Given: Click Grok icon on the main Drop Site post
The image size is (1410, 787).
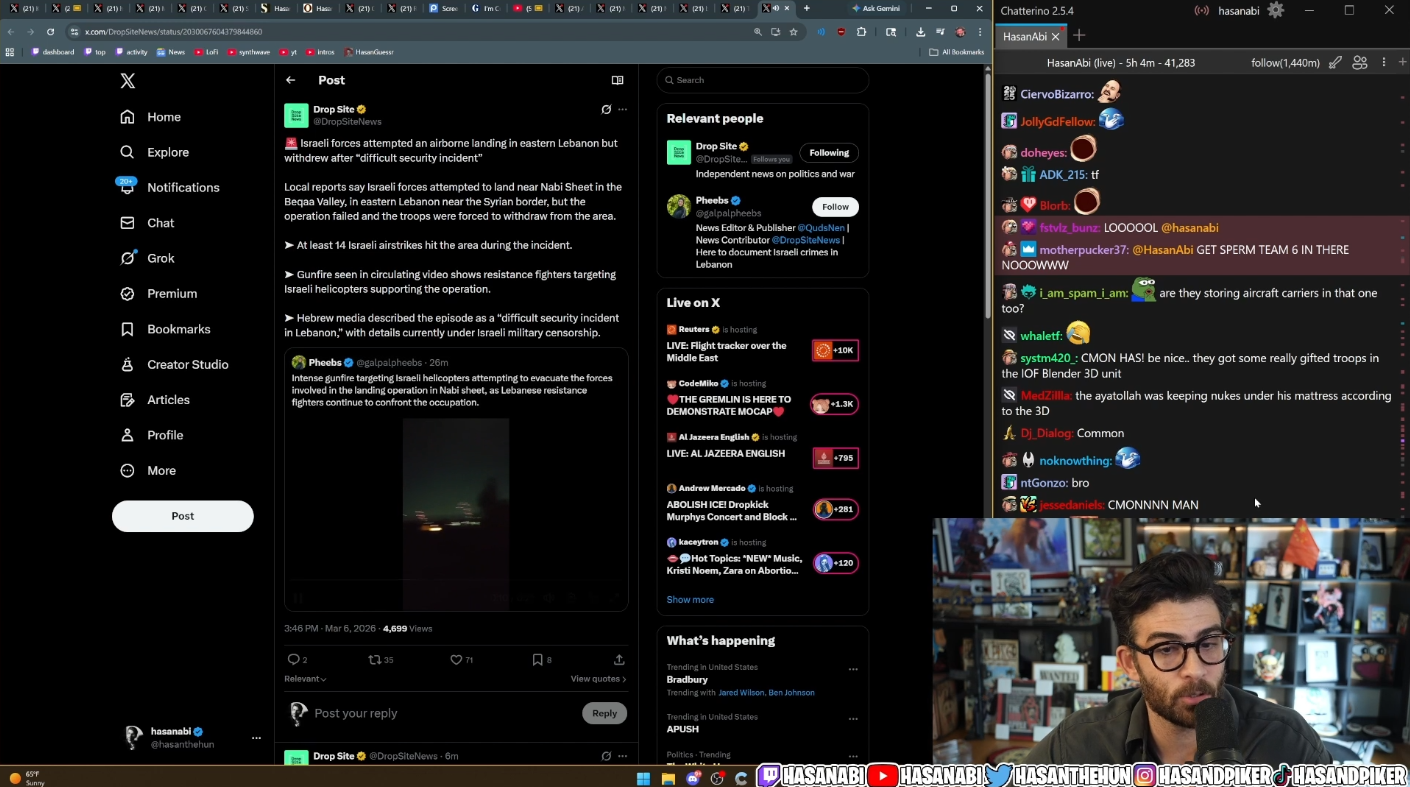Looking at the screenshot, I should (606, 109).
